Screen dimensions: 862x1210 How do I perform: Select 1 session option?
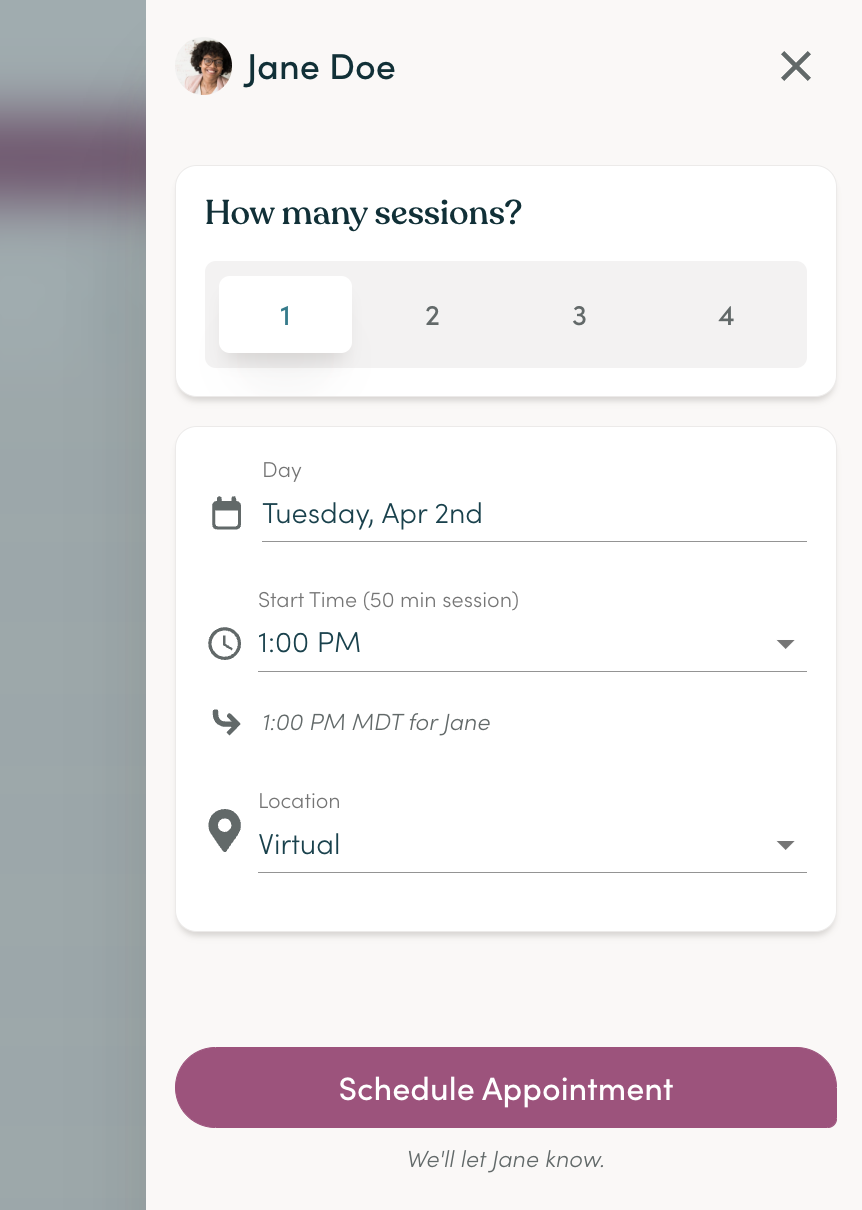coord(285,315)
